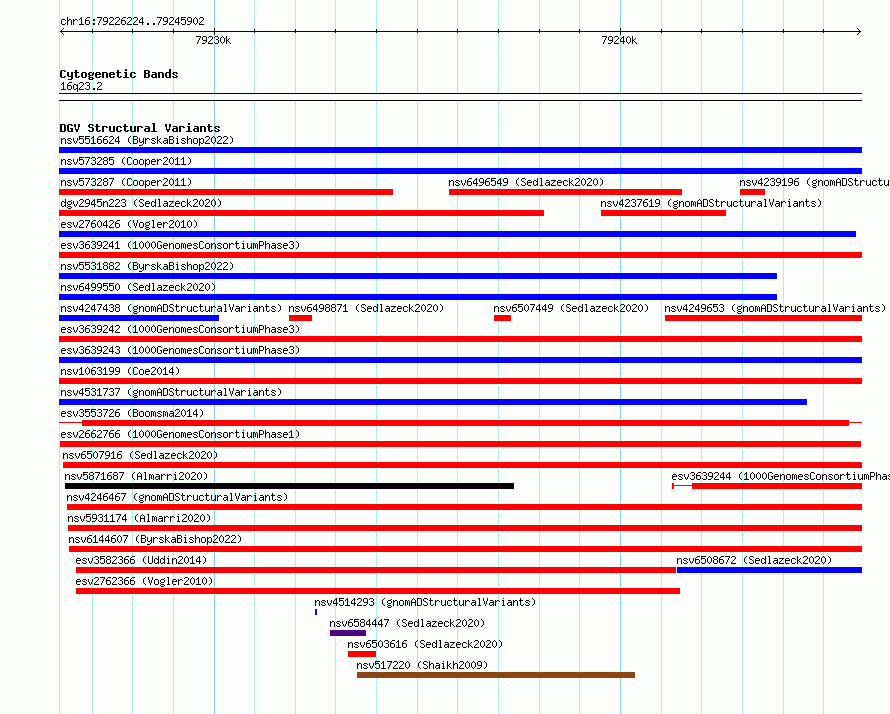Click the red nsv4237619 variant bar
The height and width of the screenshot is (714, 890).
pos(663,213)
